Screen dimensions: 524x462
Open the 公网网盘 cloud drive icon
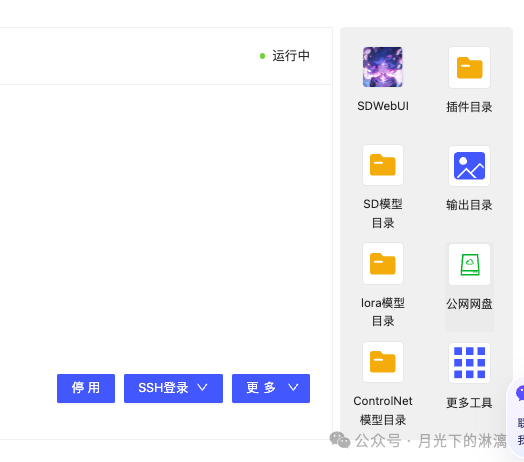[x=469, y=264]
